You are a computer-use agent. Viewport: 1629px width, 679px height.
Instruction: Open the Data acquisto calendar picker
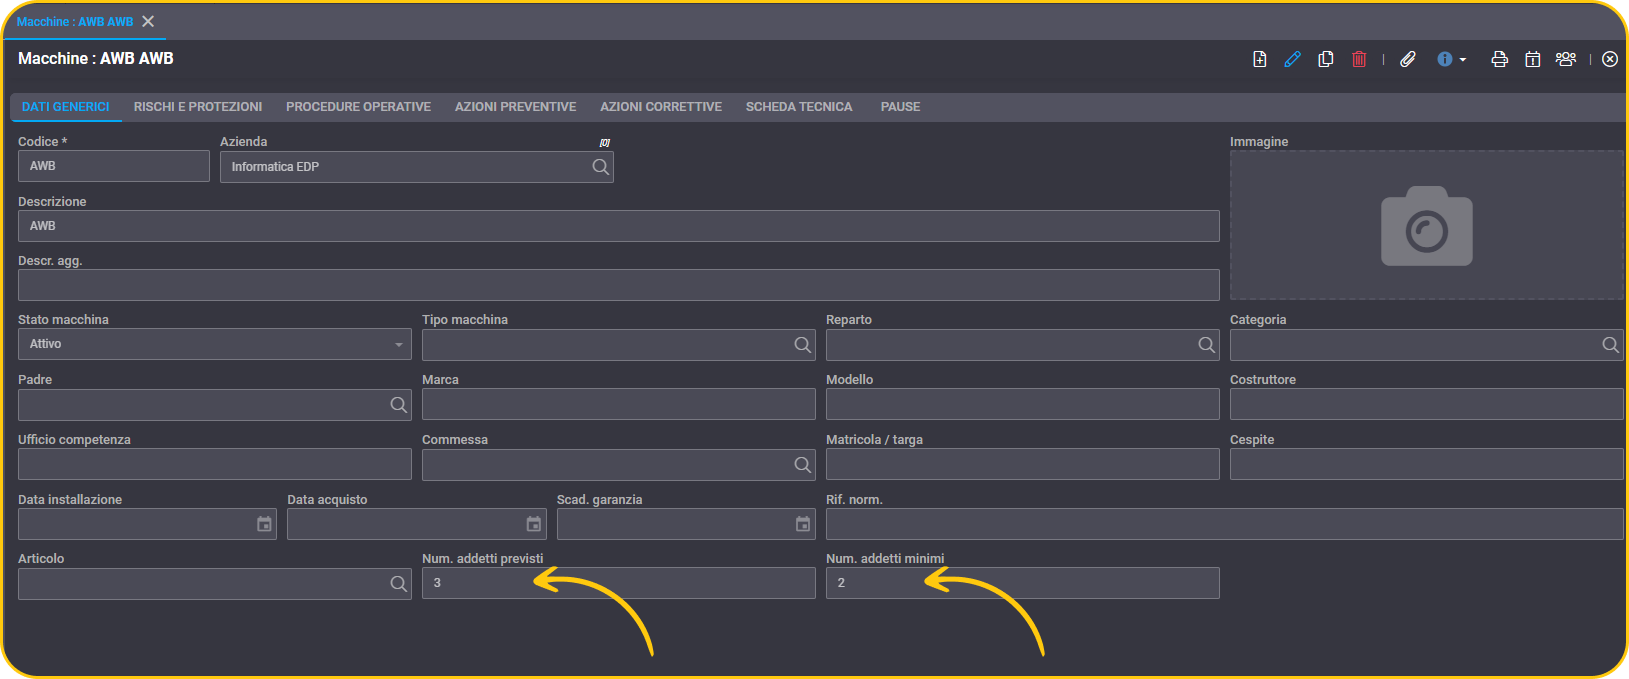534,524
